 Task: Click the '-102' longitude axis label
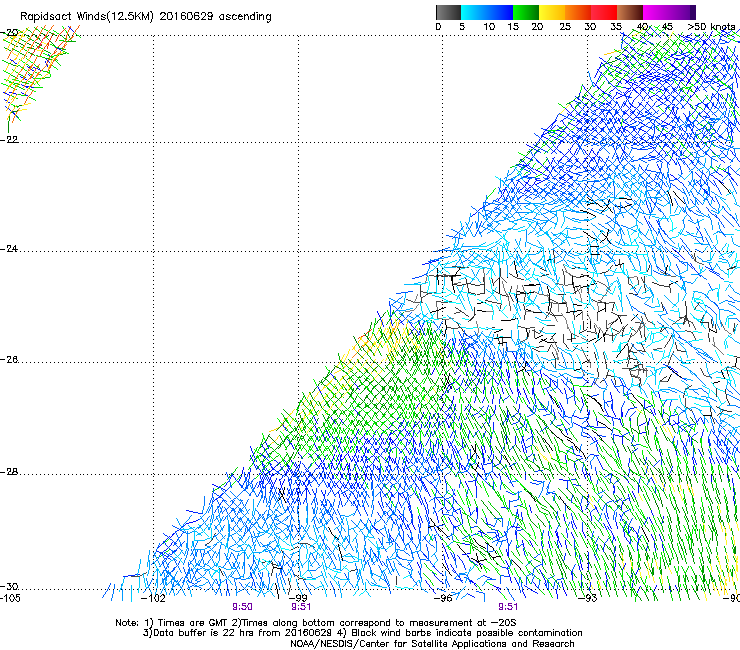click(154, 598)
